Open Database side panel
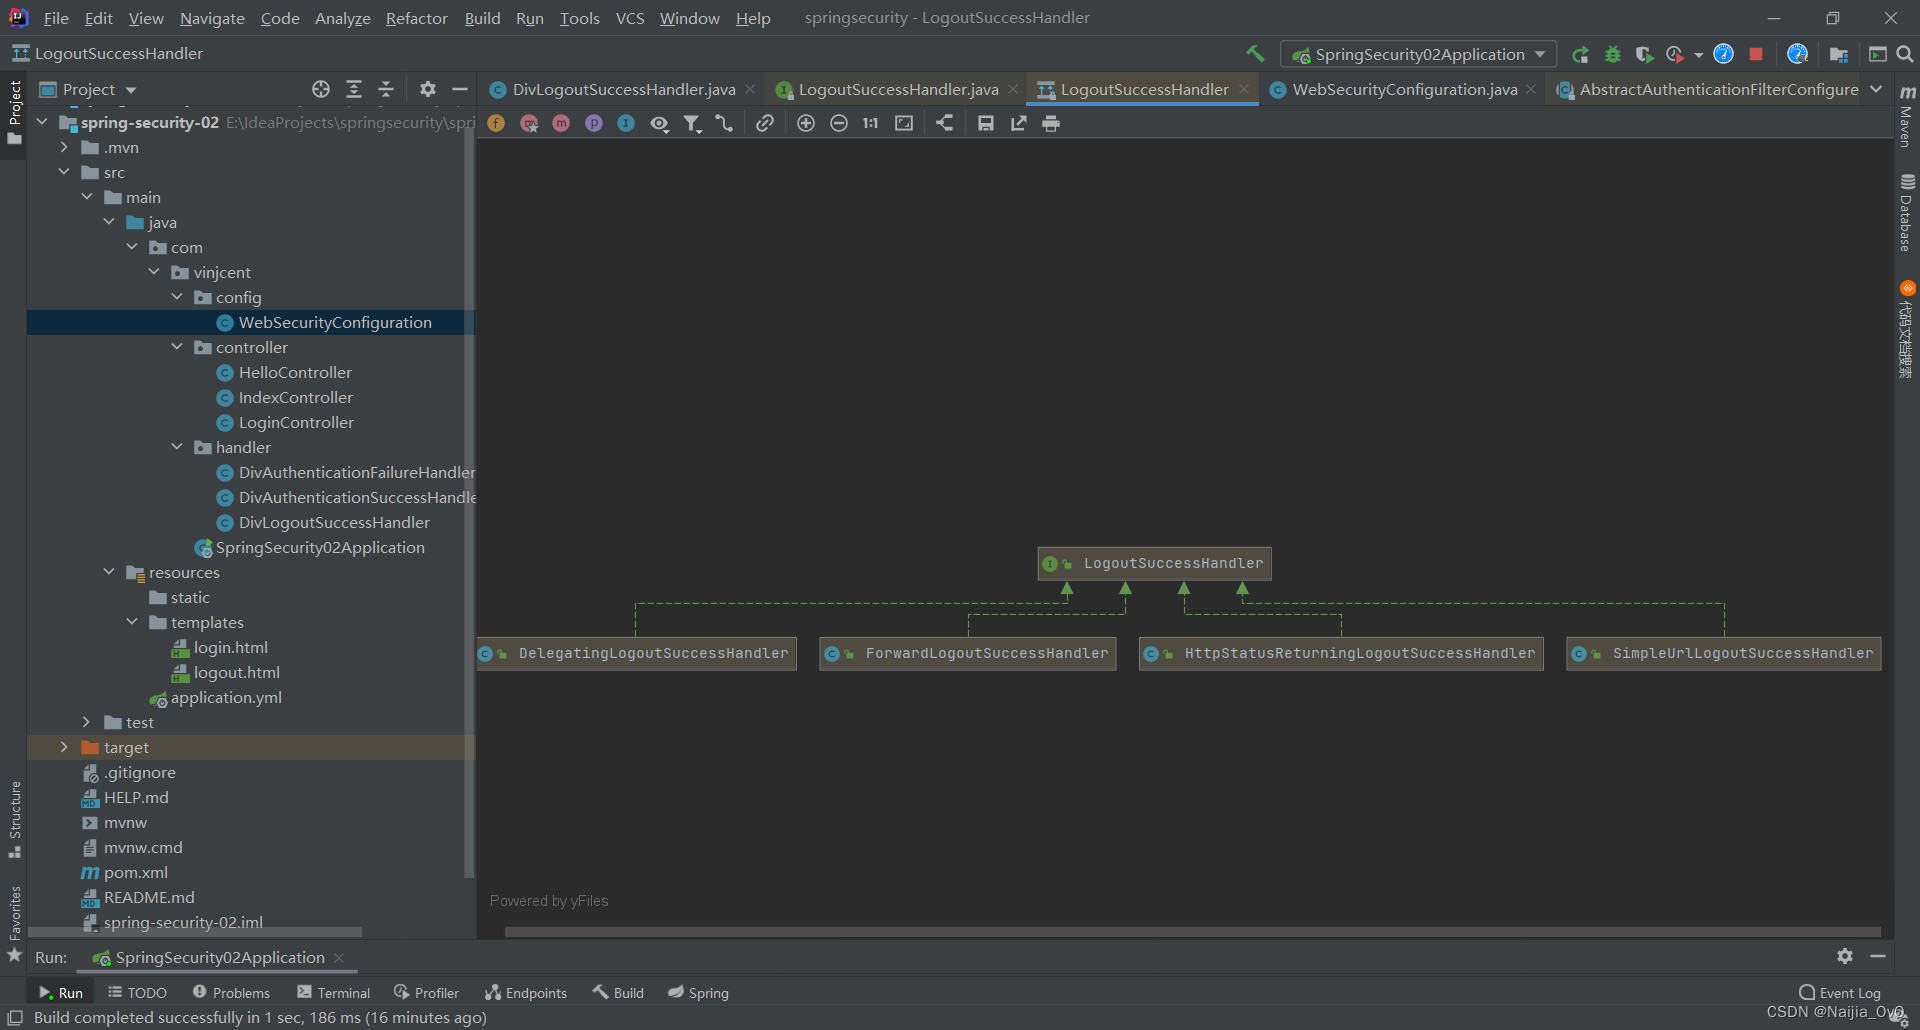Viewport: 1920px width, 1030px height. [1907, 214]
